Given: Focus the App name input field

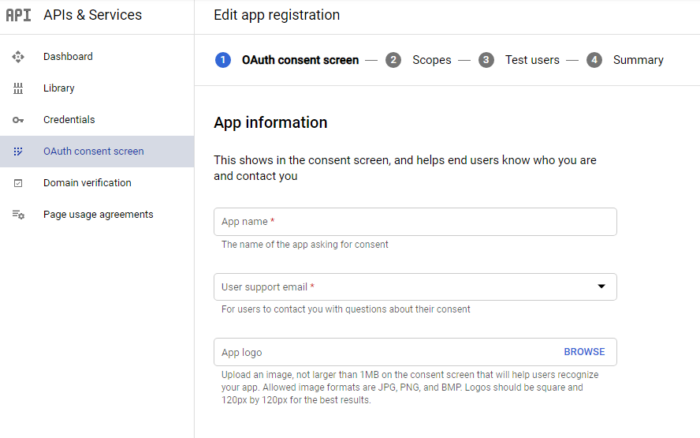Looking at the screenshot, I should [415, 221].
